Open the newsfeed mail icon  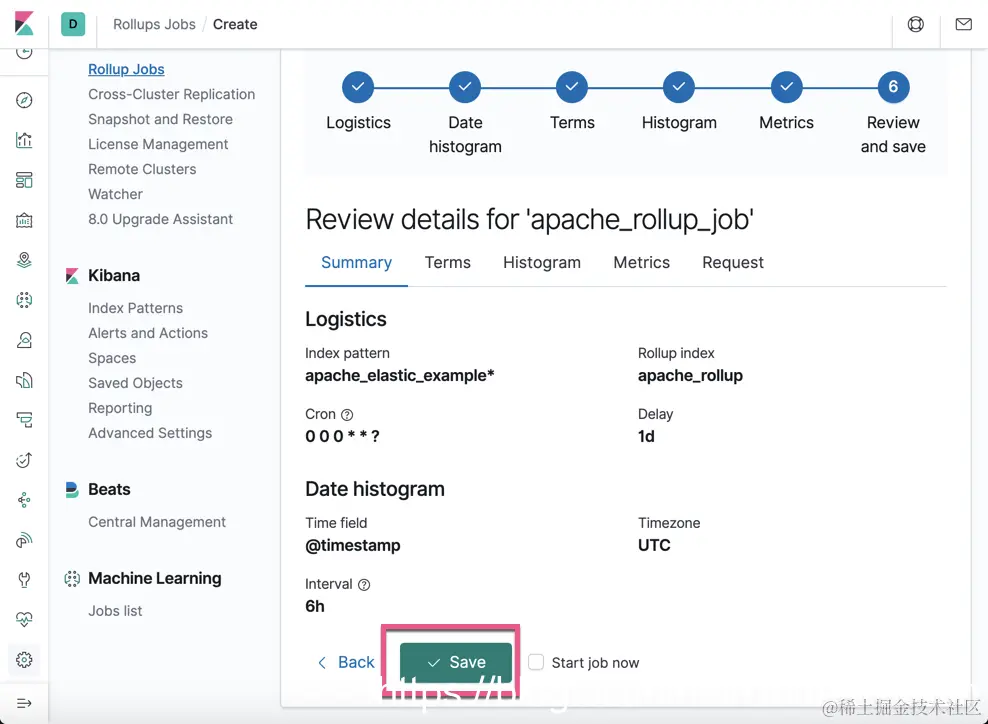(x=963, y=24)
